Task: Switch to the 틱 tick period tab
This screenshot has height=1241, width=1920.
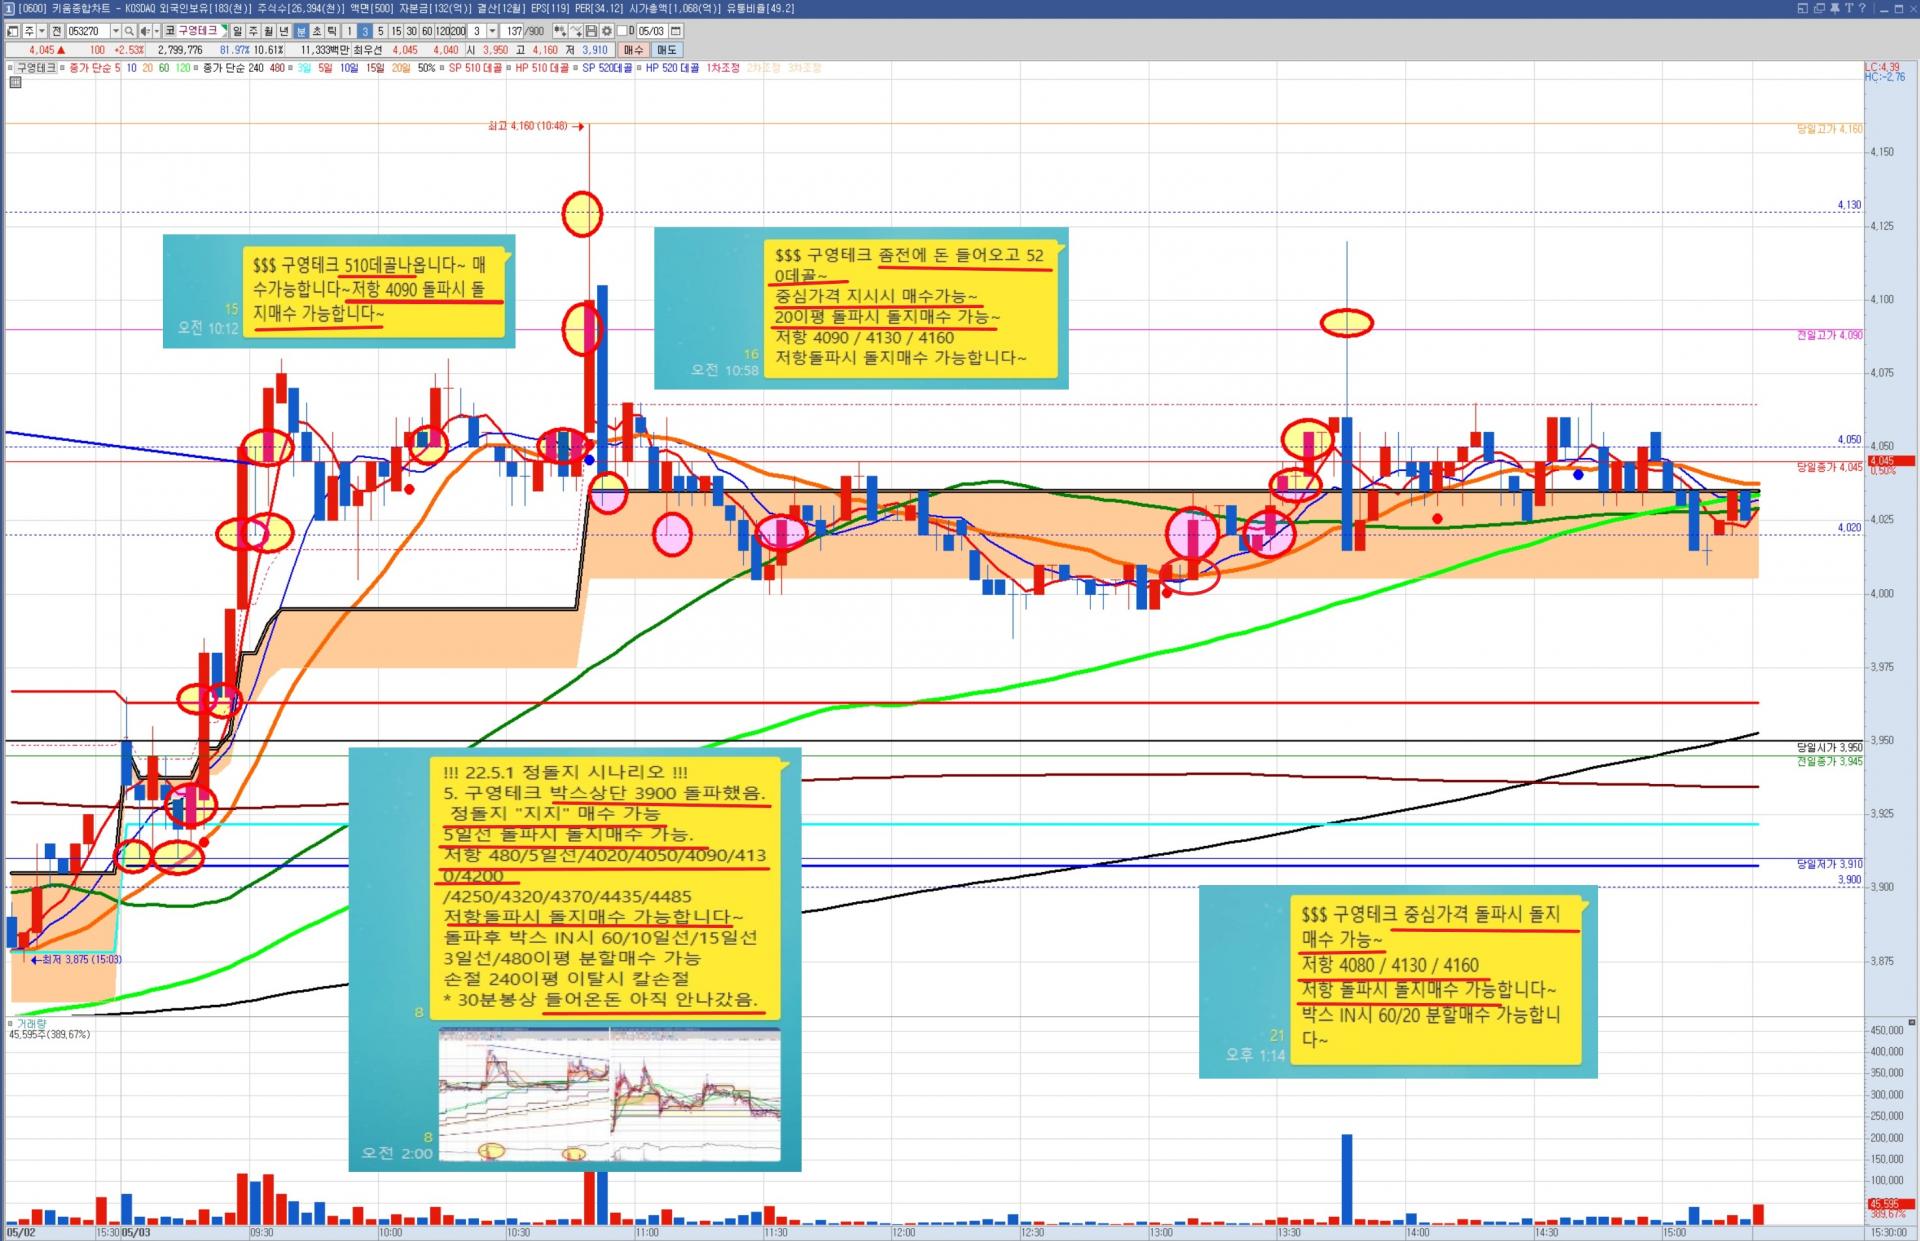Action: click(x=332, y=31)
